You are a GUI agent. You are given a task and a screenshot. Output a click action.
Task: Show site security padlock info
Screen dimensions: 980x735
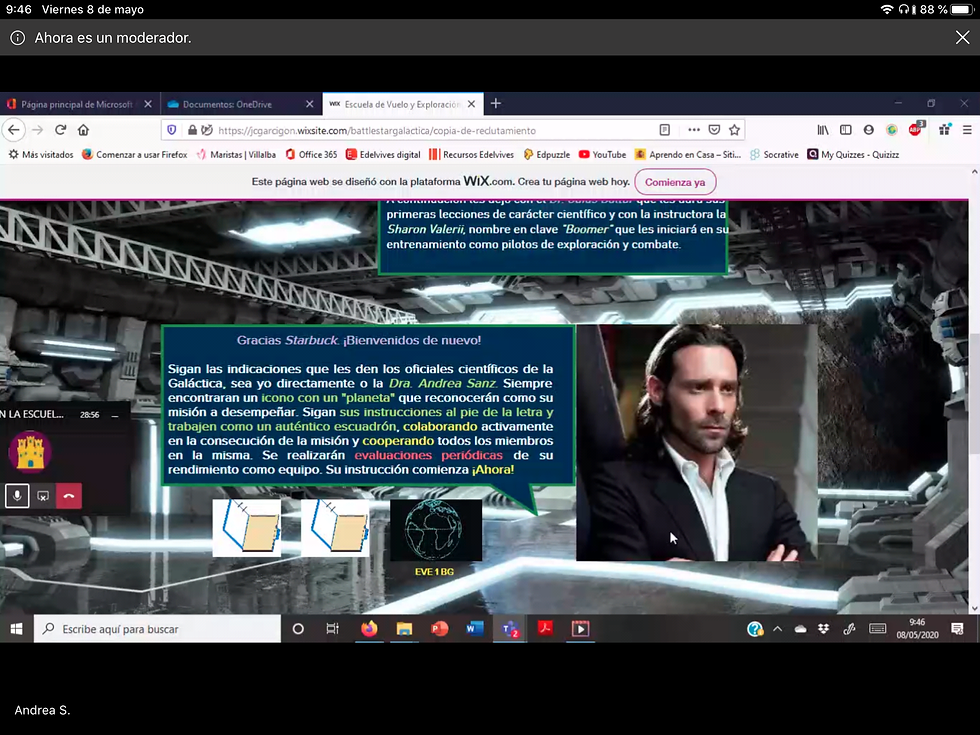[192, 130]
